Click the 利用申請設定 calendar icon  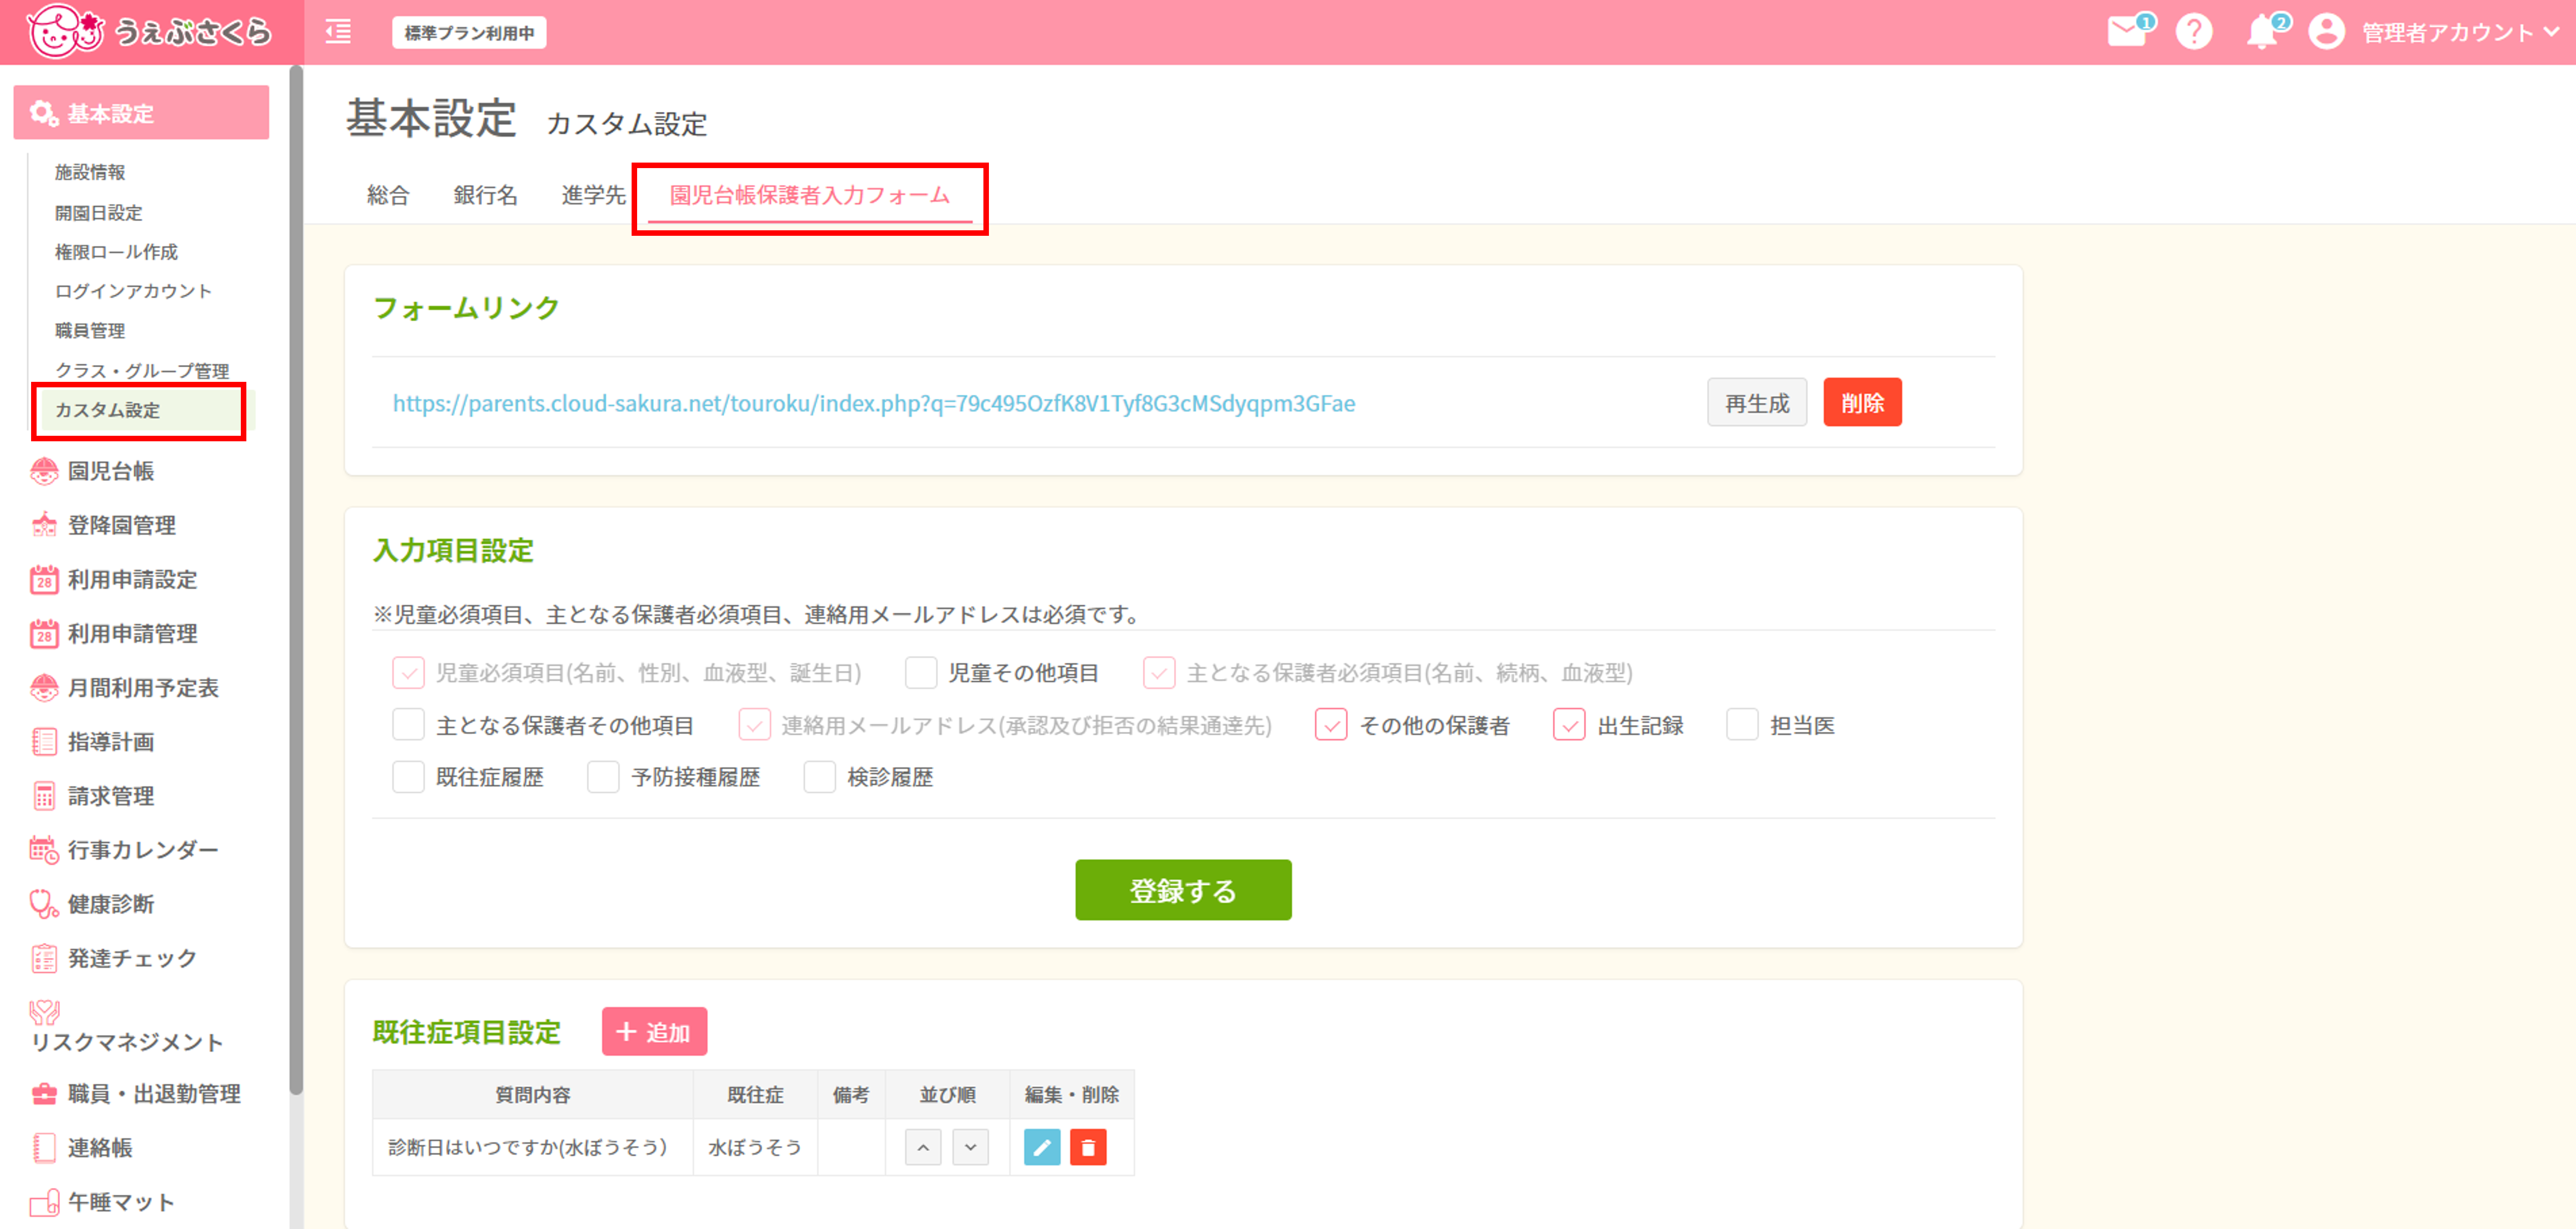[44, 579]
